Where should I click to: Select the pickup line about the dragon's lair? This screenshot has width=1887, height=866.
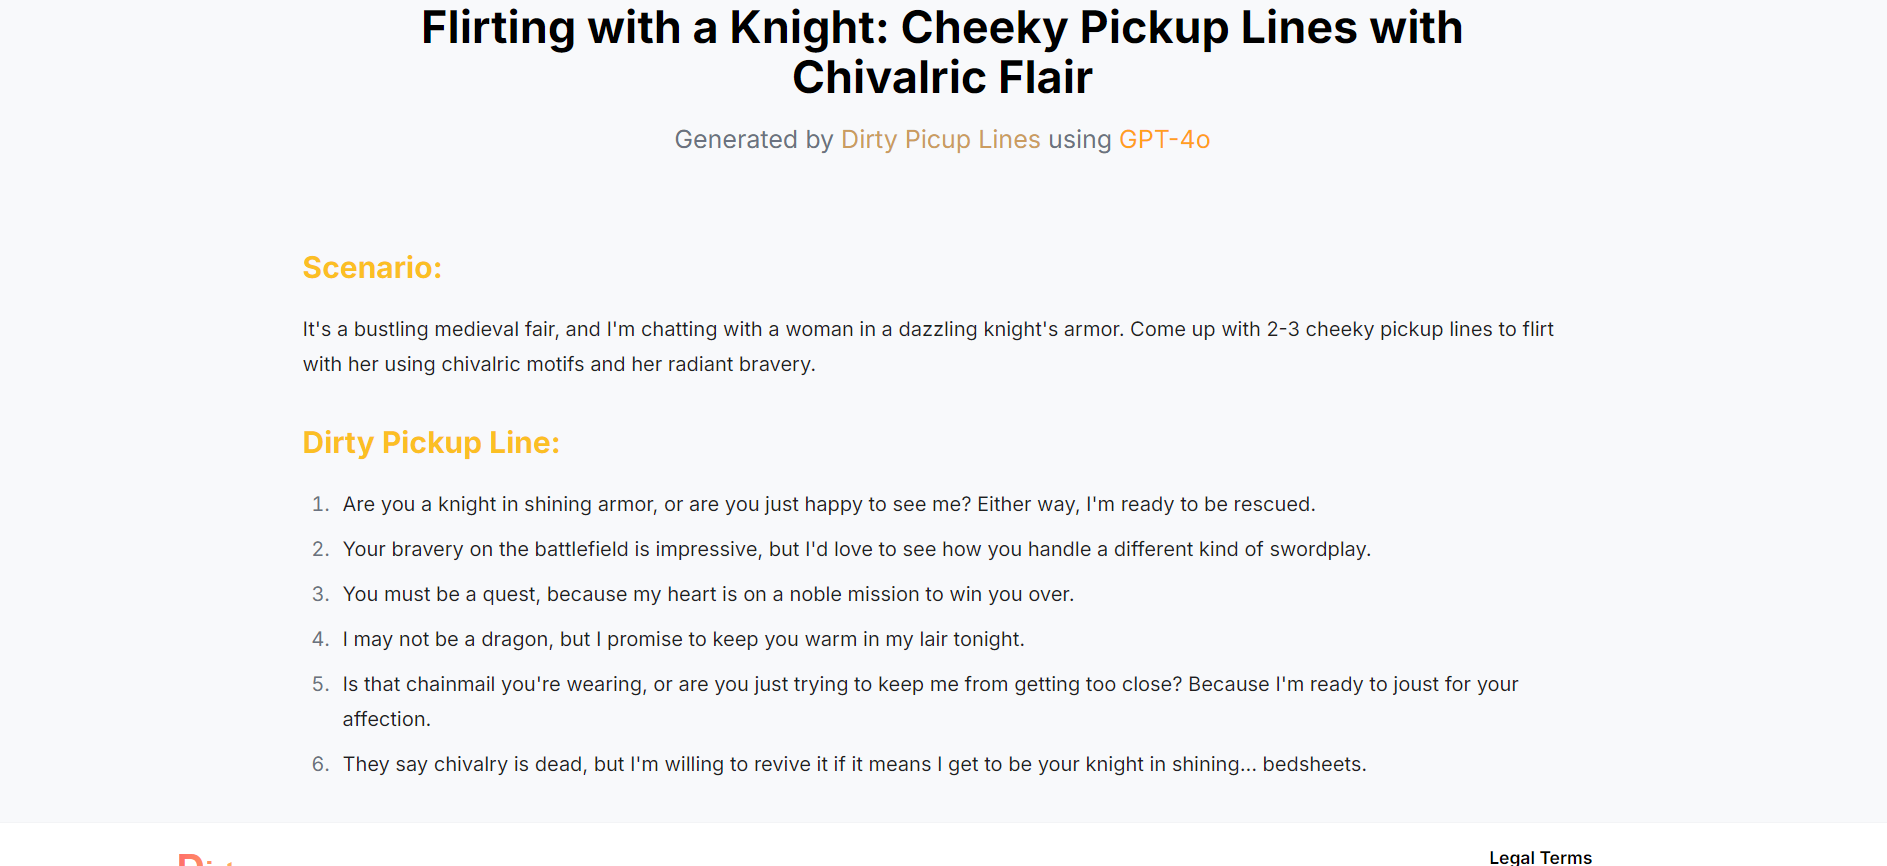[684, 639]
